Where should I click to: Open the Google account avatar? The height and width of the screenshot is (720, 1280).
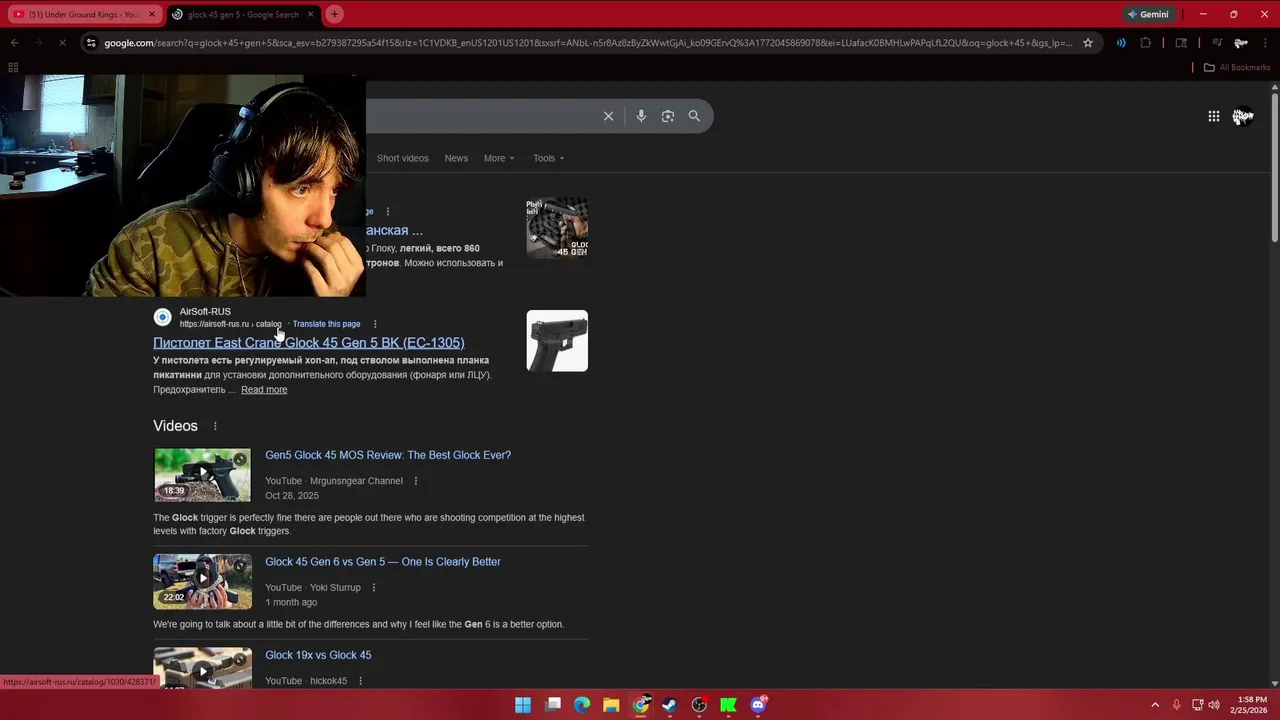point(1243,116)
